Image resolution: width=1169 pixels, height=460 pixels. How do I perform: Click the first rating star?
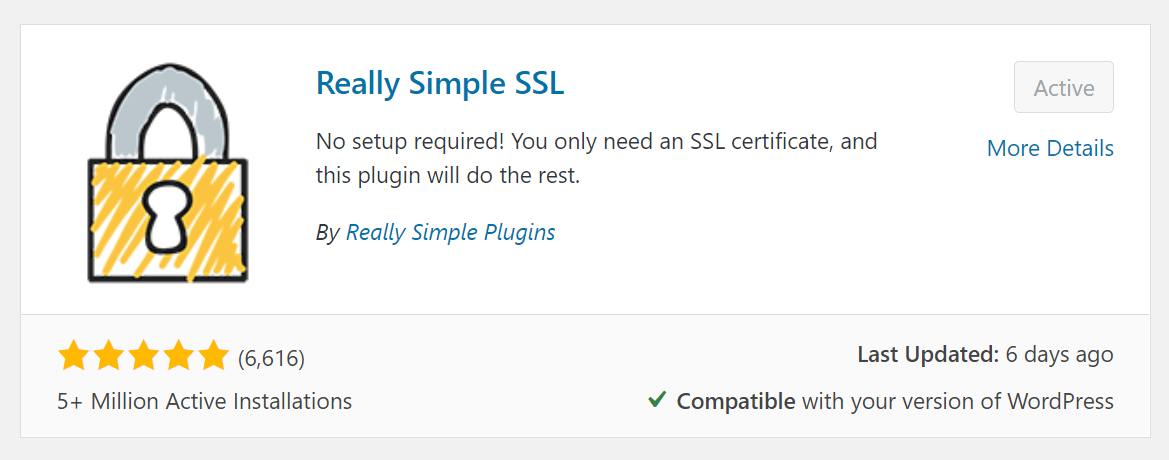tap(74, 356)
